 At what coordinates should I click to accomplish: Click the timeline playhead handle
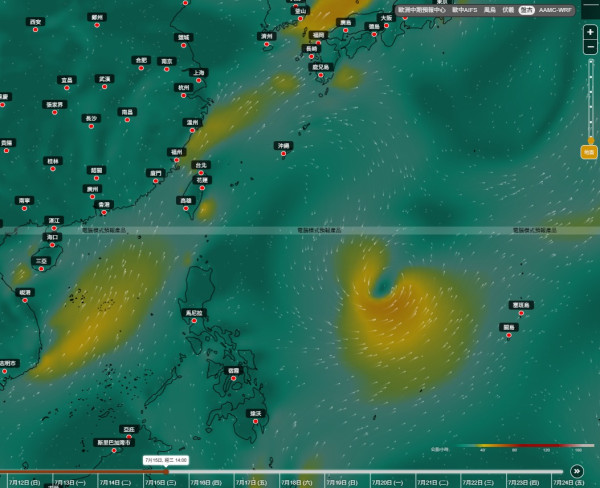pos(166,472)
